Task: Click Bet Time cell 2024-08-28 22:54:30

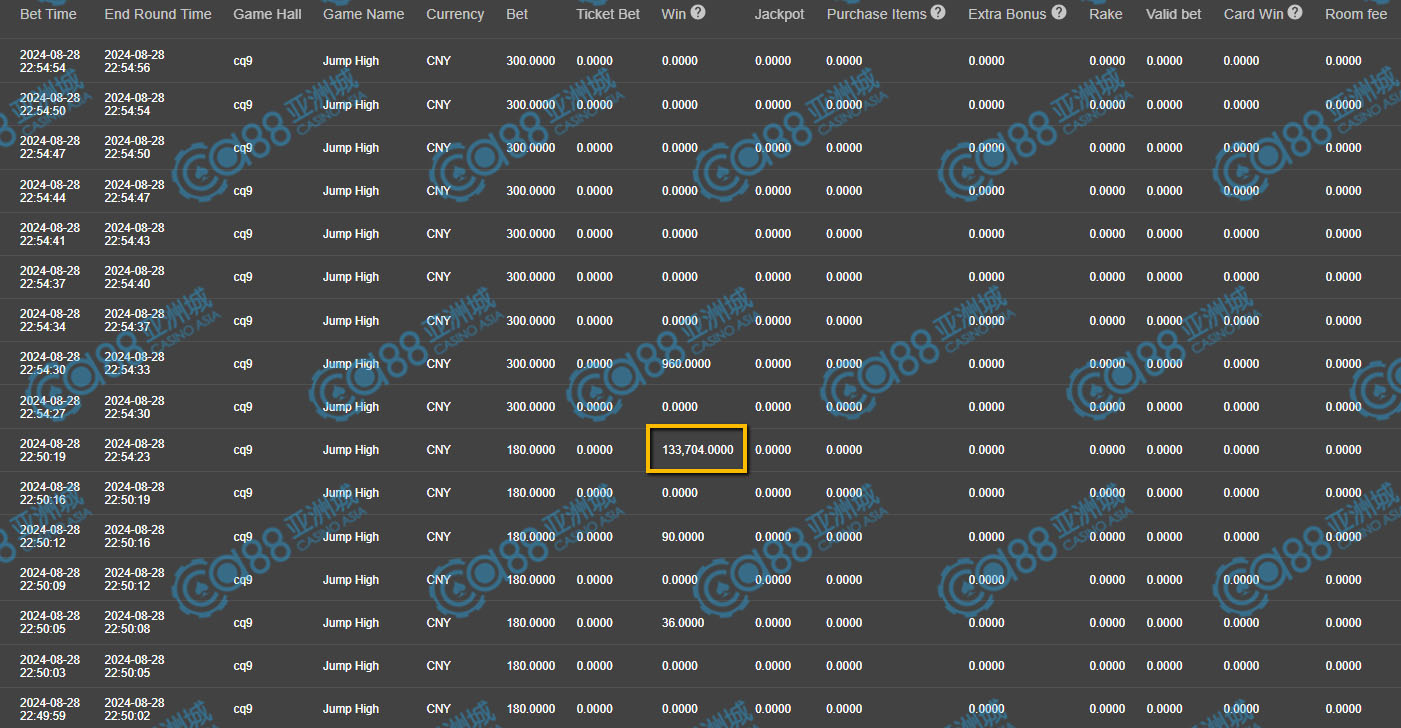Action: coord(50,363)
